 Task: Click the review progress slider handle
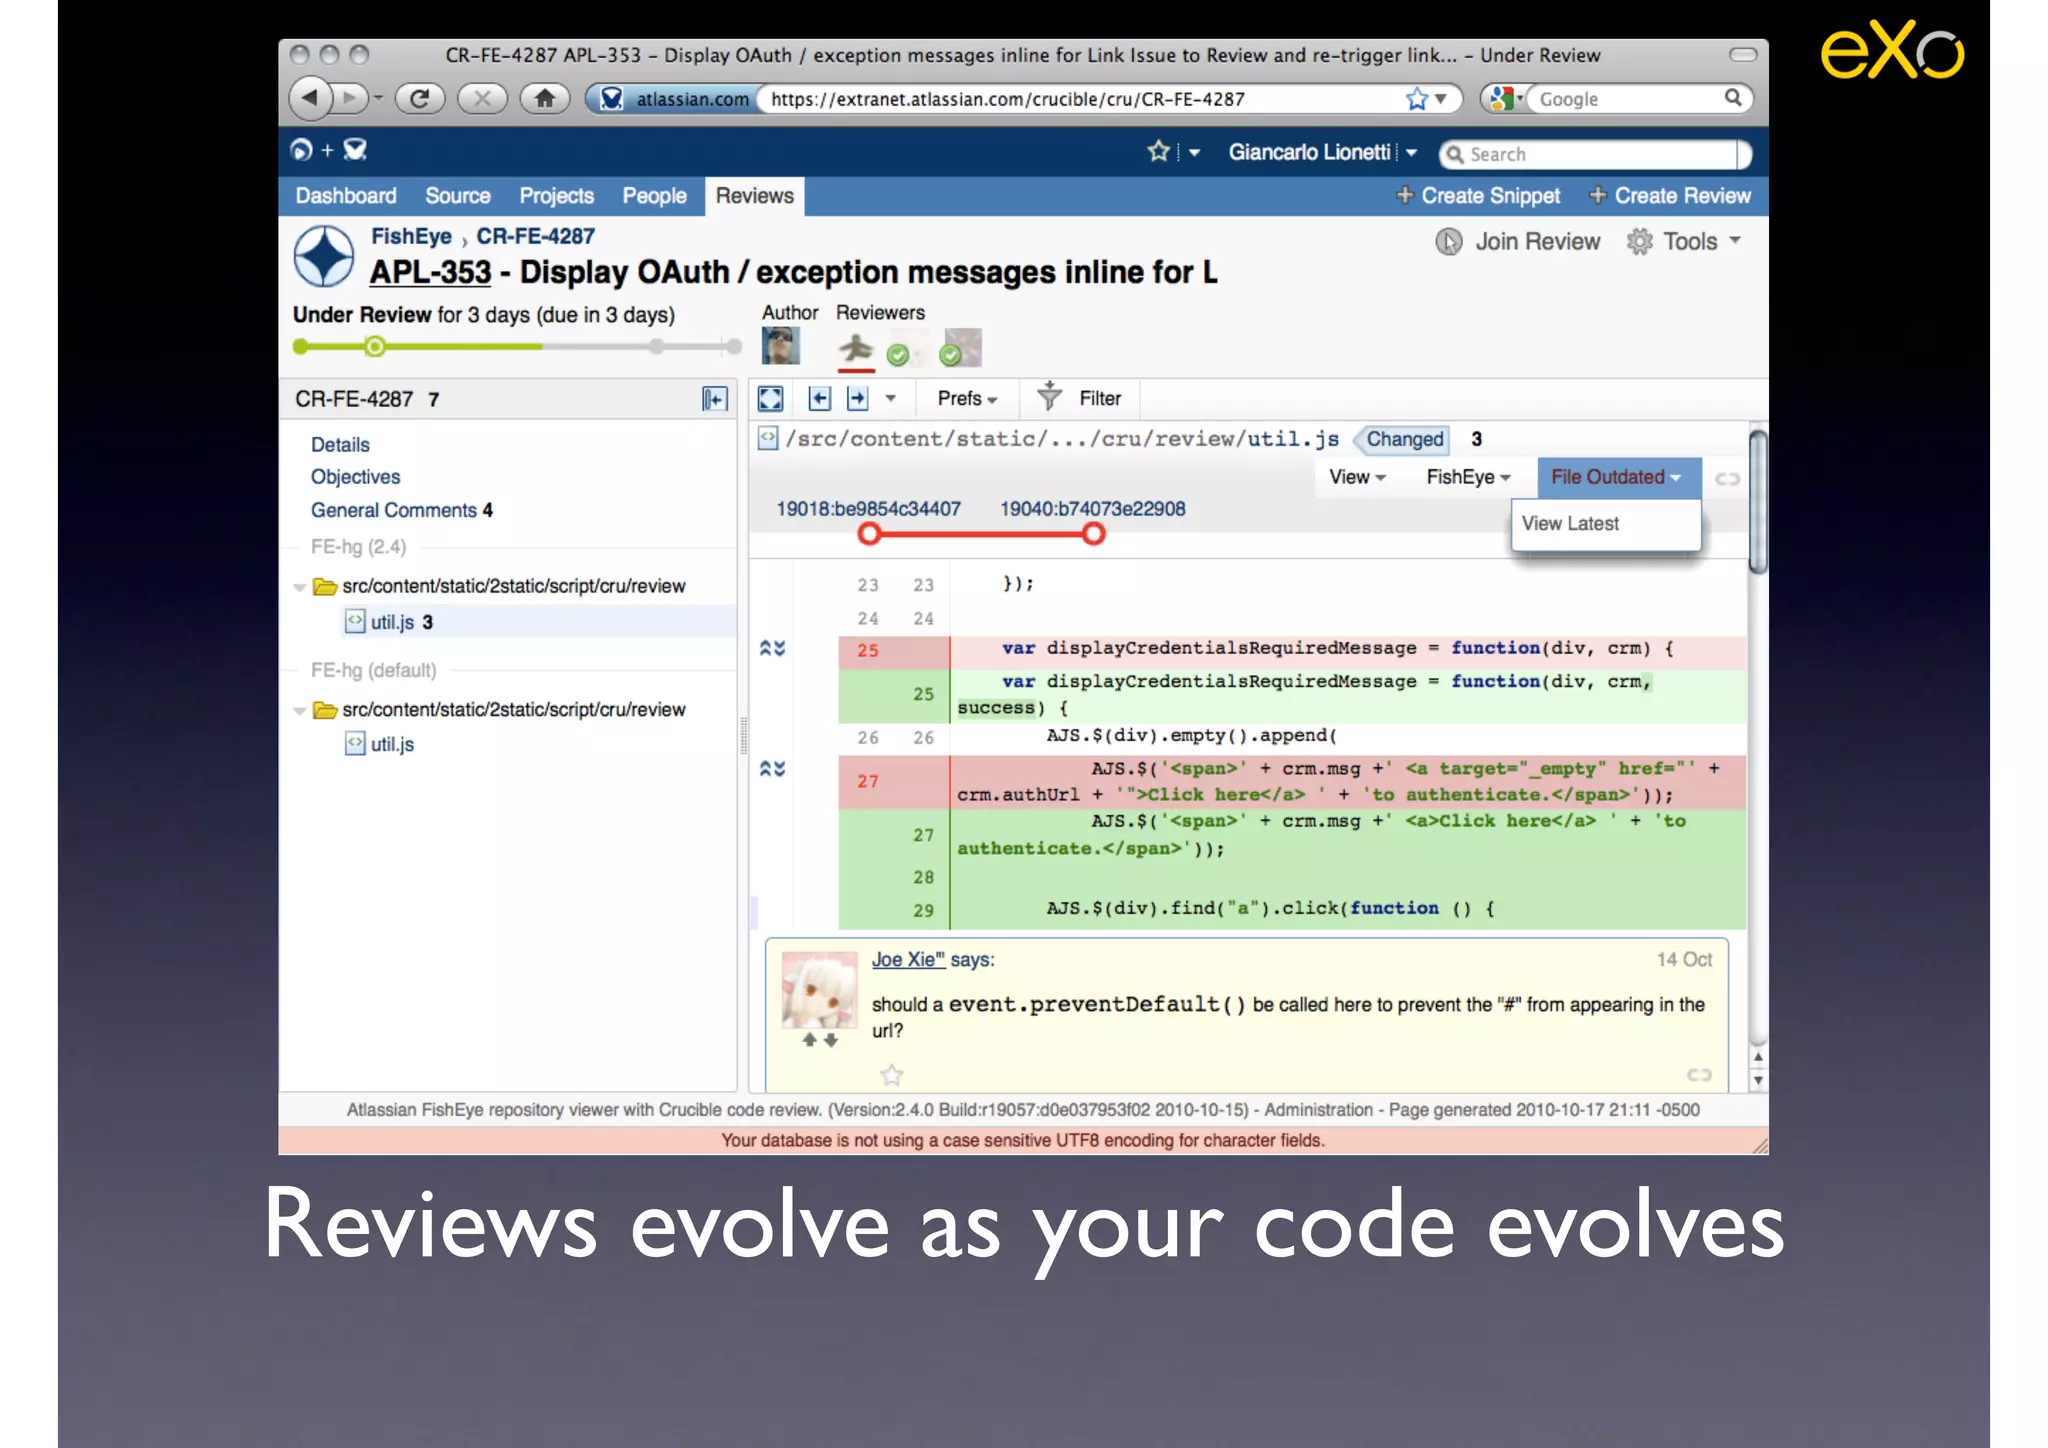(375, 347)
